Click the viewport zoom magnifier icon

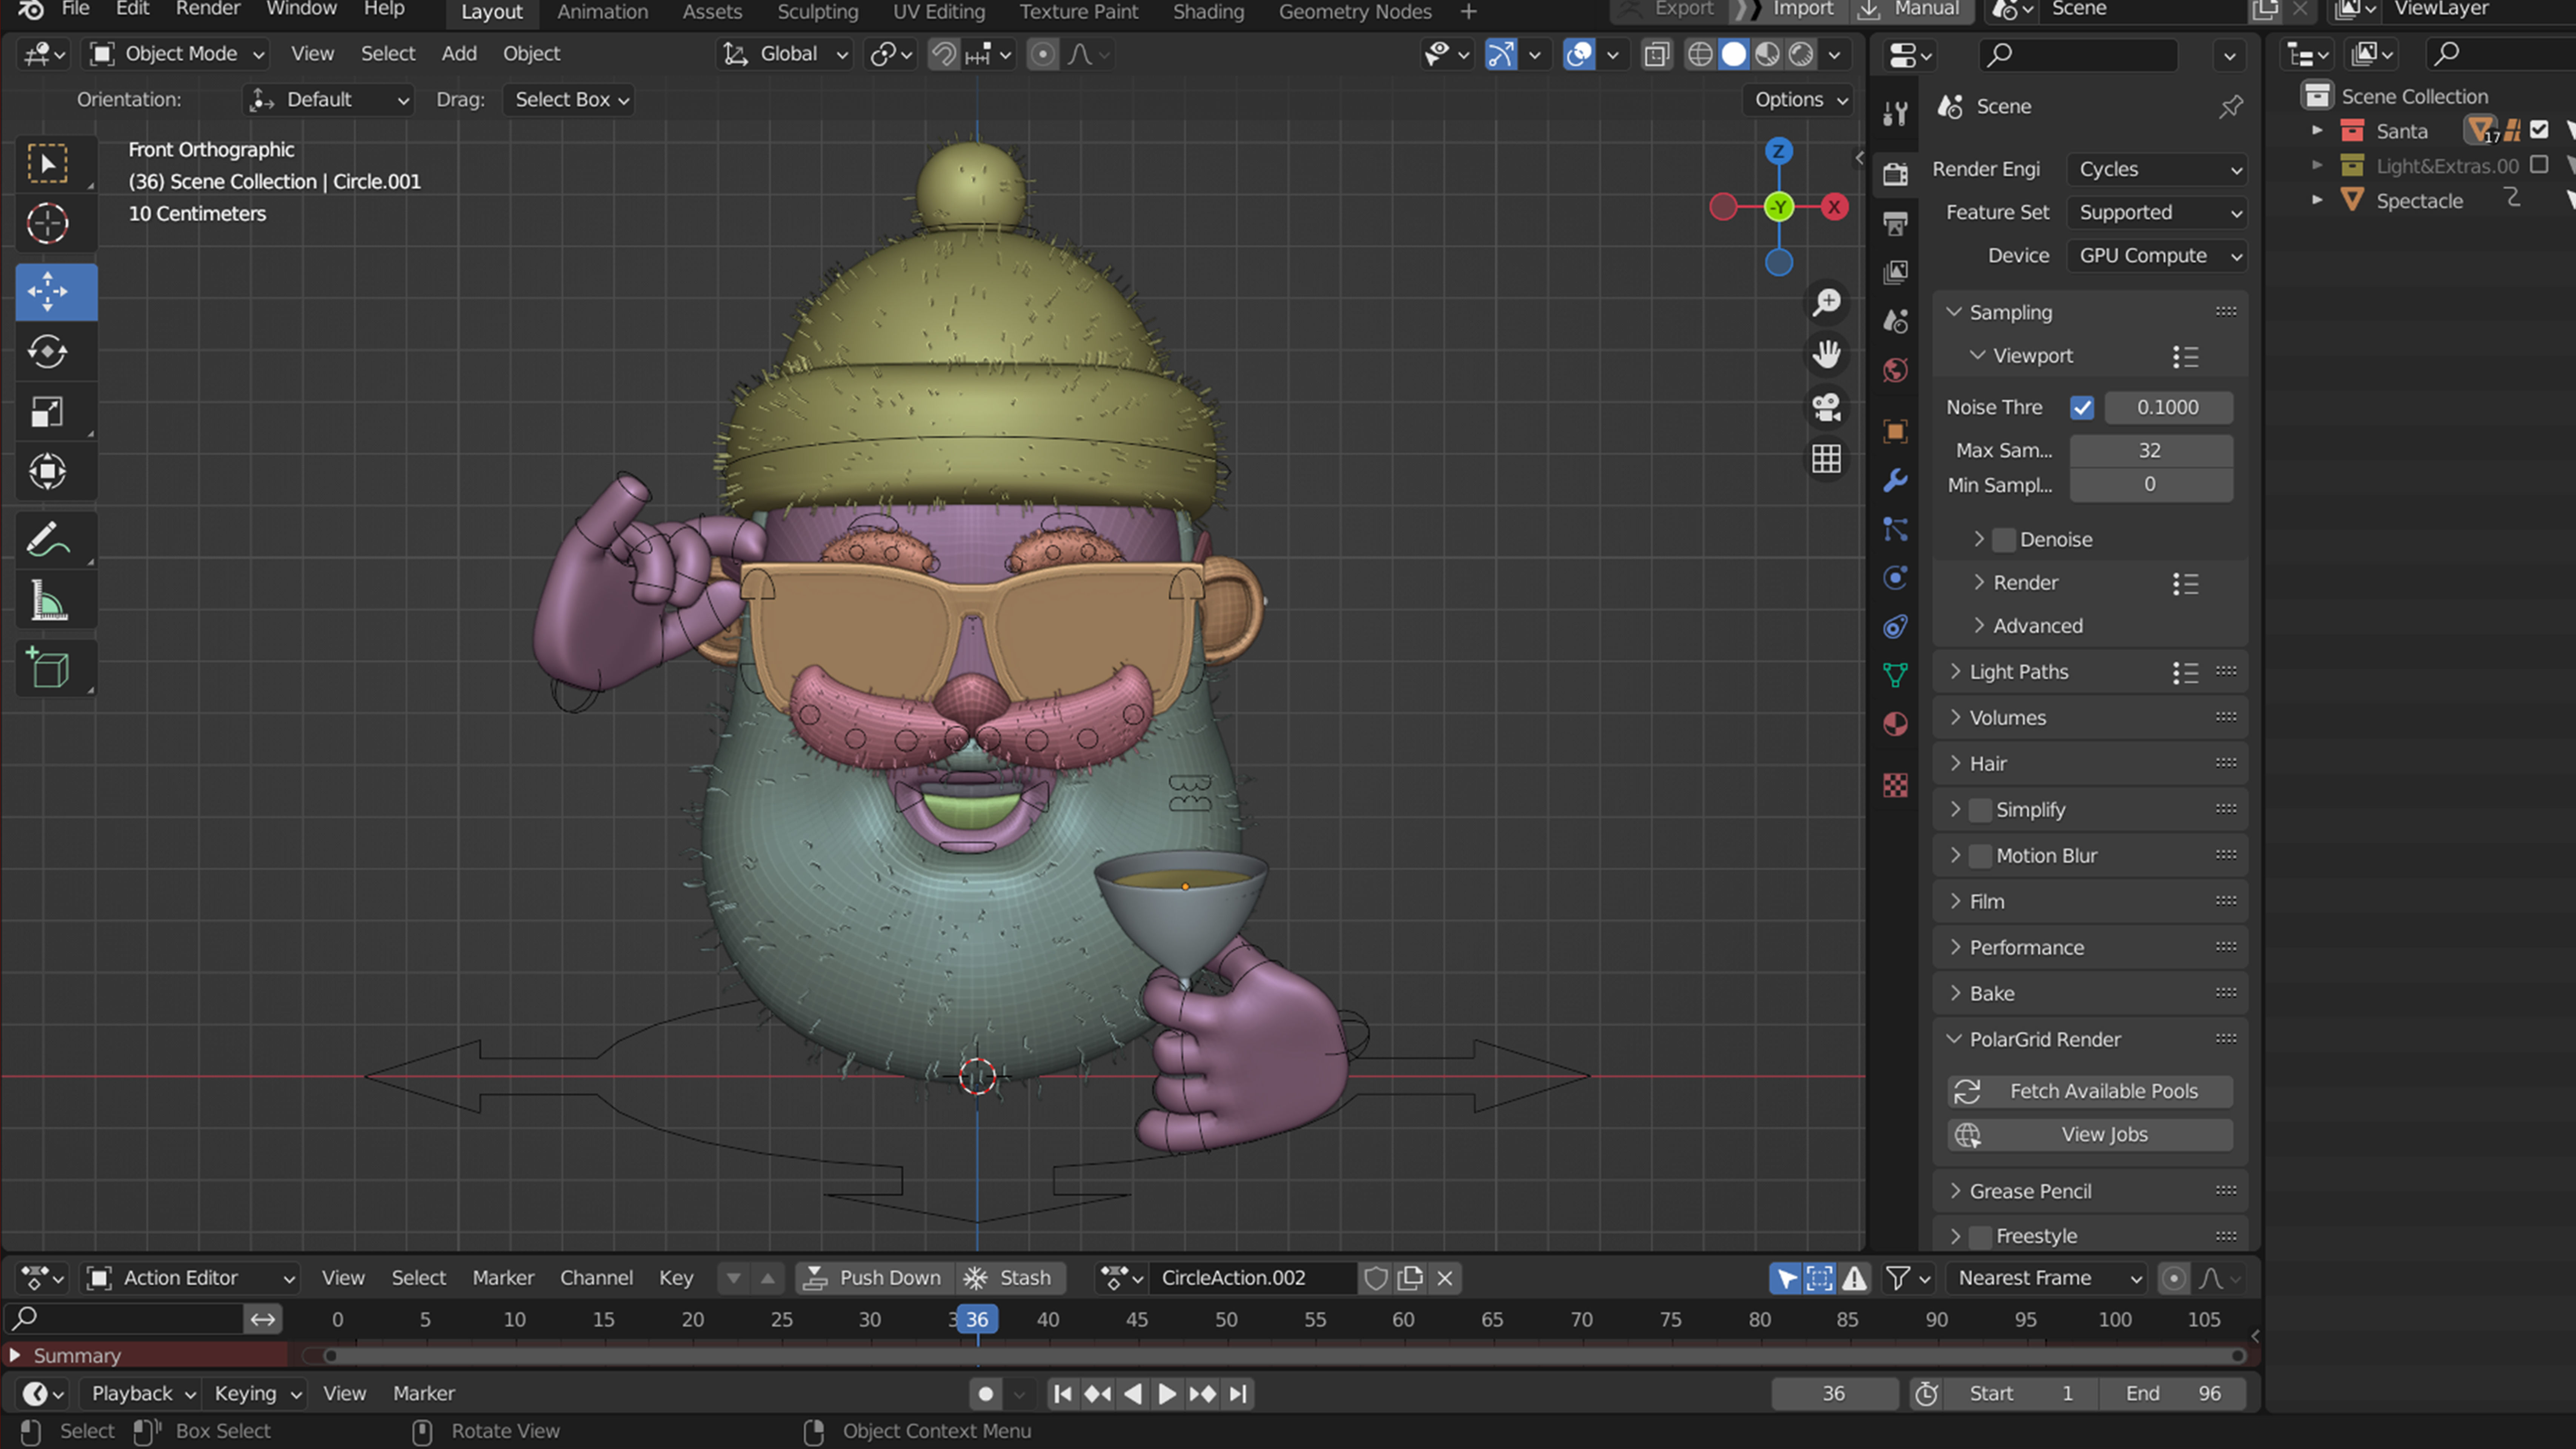pos(1827,302)
